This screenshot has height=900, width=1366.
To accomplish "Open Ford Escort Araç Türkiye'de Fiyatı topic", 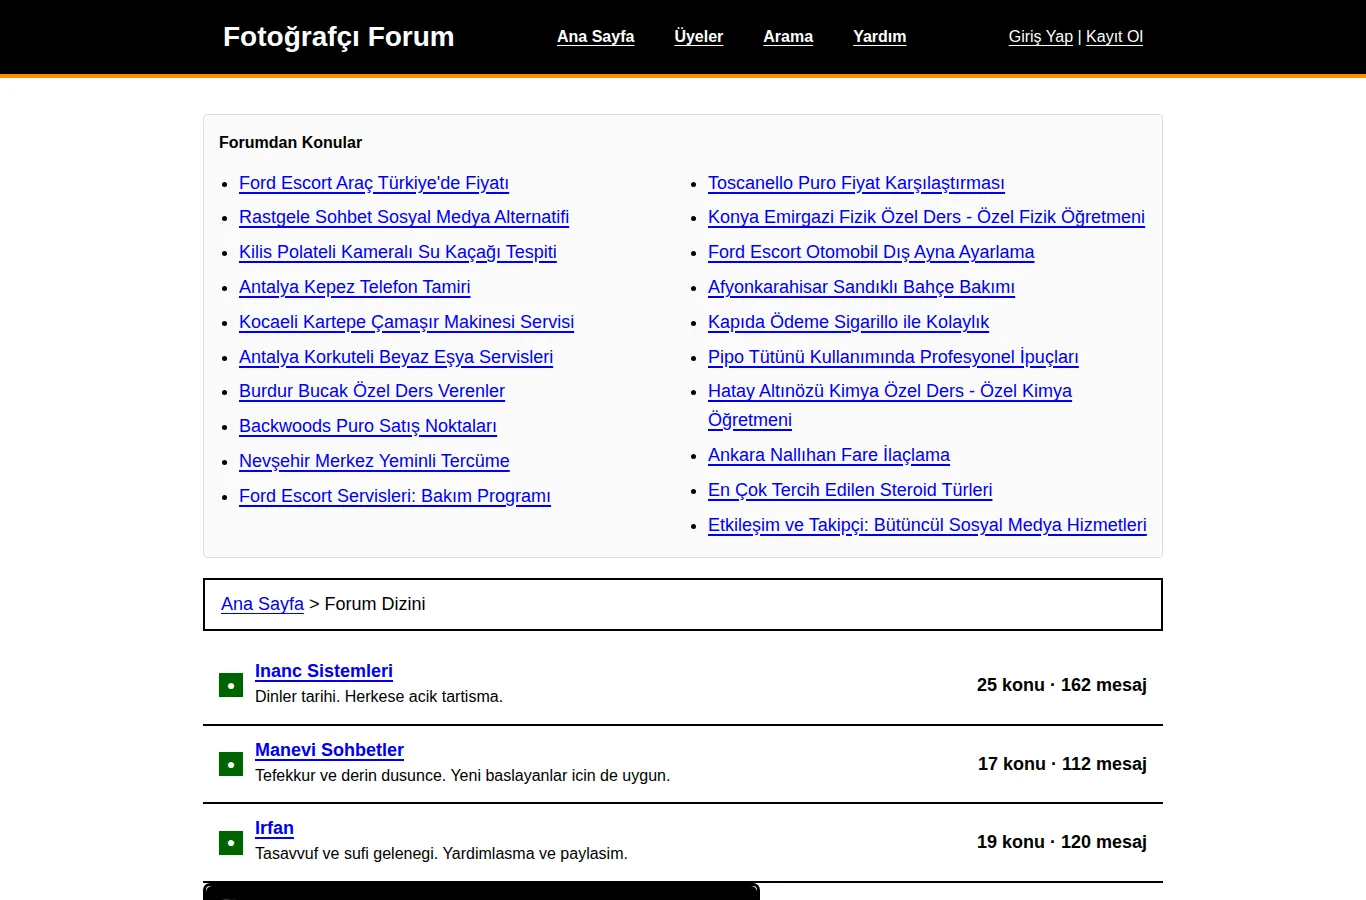I will coord(374,183).
